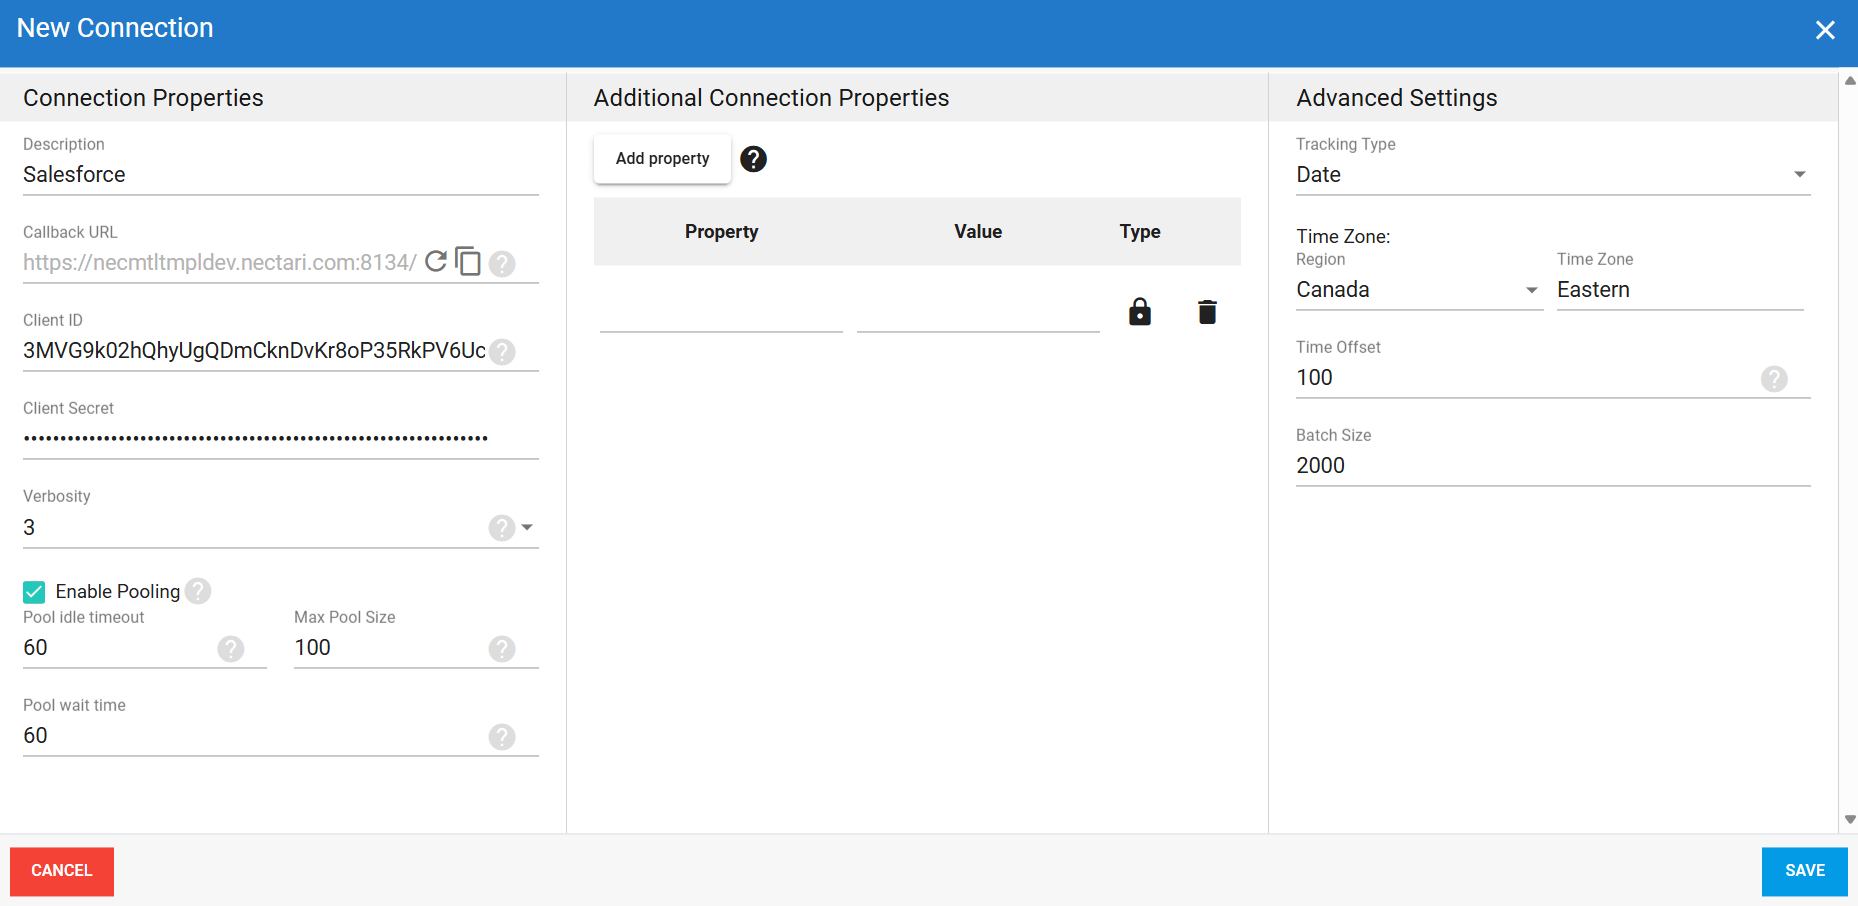1858x906 pixels.
Task: Click the scrollbar up arrow
Action: click(1850, 81)
